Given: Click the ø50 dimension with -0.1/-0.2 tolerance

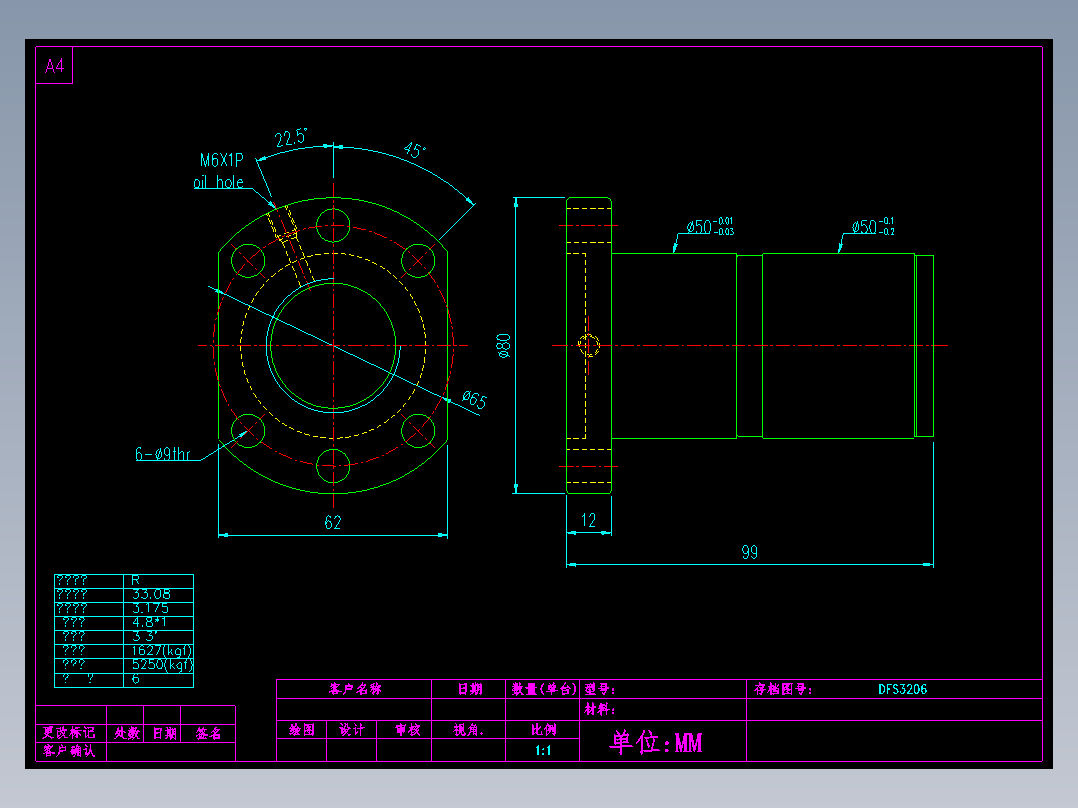Looking at the screenshot, I should click(x=873, y=227).
